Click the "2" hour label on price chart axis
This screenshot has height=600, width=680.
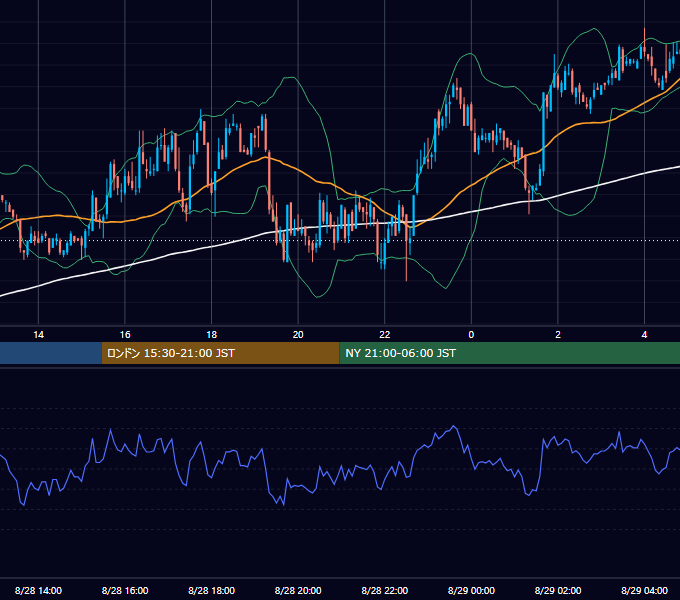pos(558,335)
